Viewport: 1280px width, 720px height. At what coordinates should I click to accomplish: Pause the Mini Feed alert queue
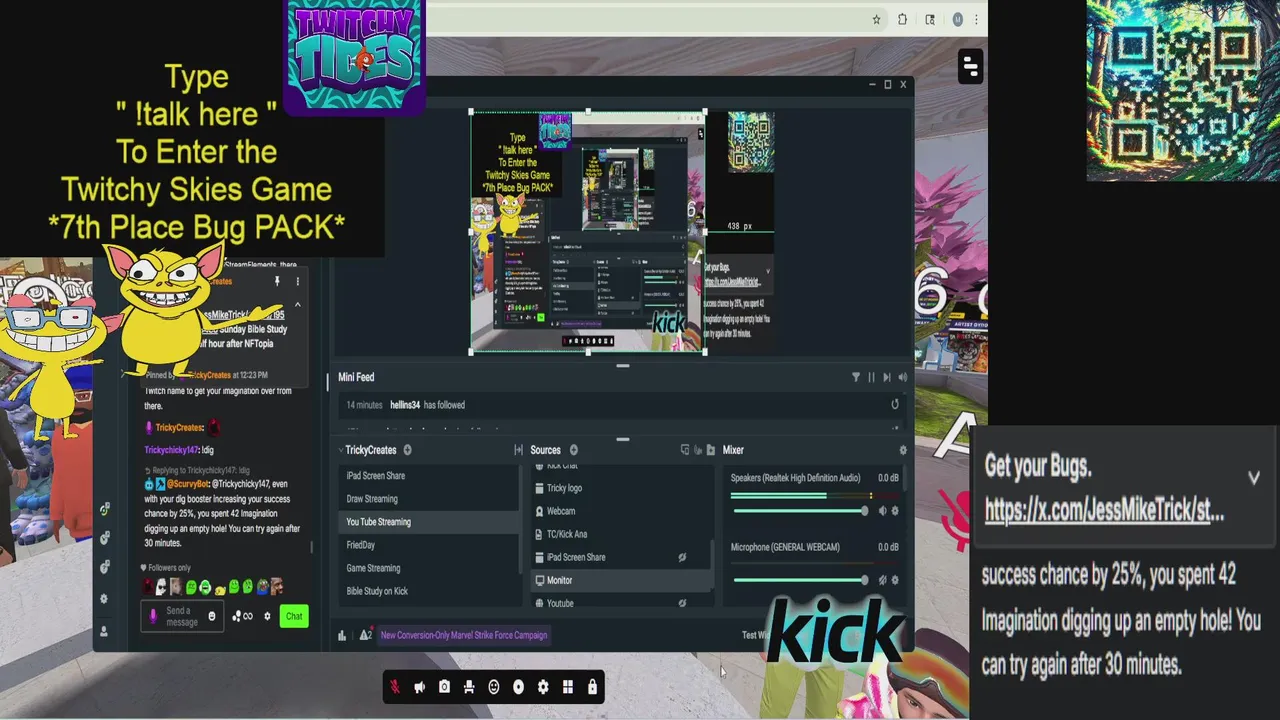871,377
